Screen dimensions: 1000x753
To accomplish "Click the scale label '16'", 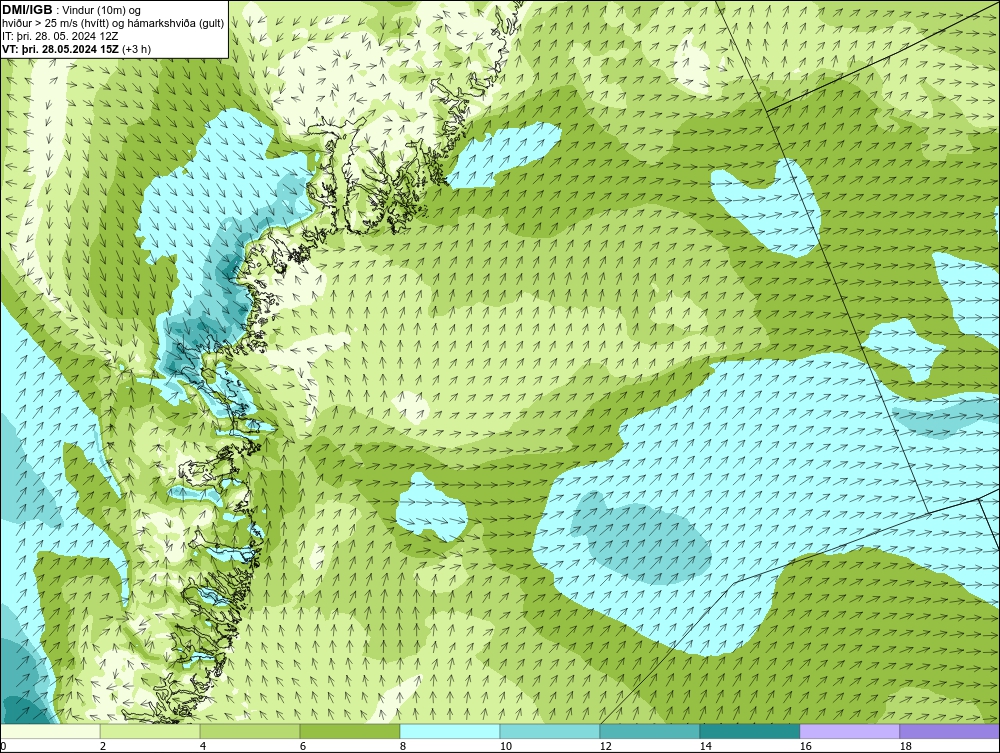I will 805,746.
